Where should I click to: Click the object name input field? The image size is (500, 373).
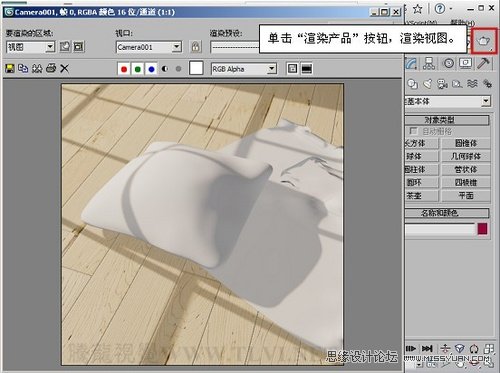click(x=440, y=229)
